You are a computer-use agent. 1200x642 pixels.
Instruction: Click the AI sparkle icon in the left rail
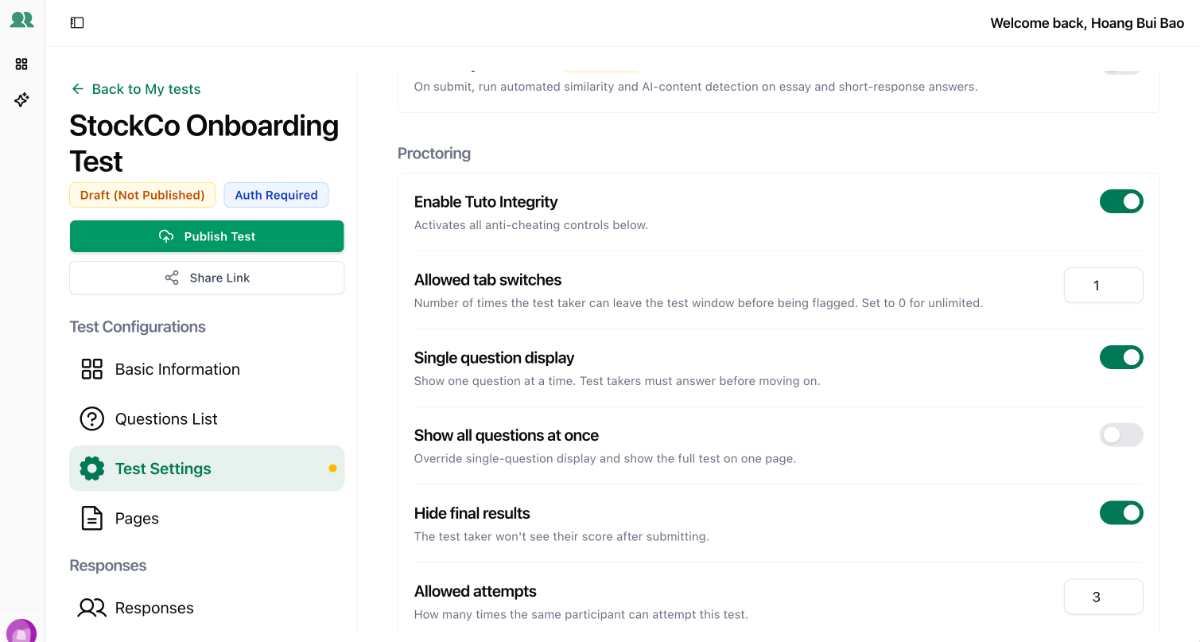[21, 100]
